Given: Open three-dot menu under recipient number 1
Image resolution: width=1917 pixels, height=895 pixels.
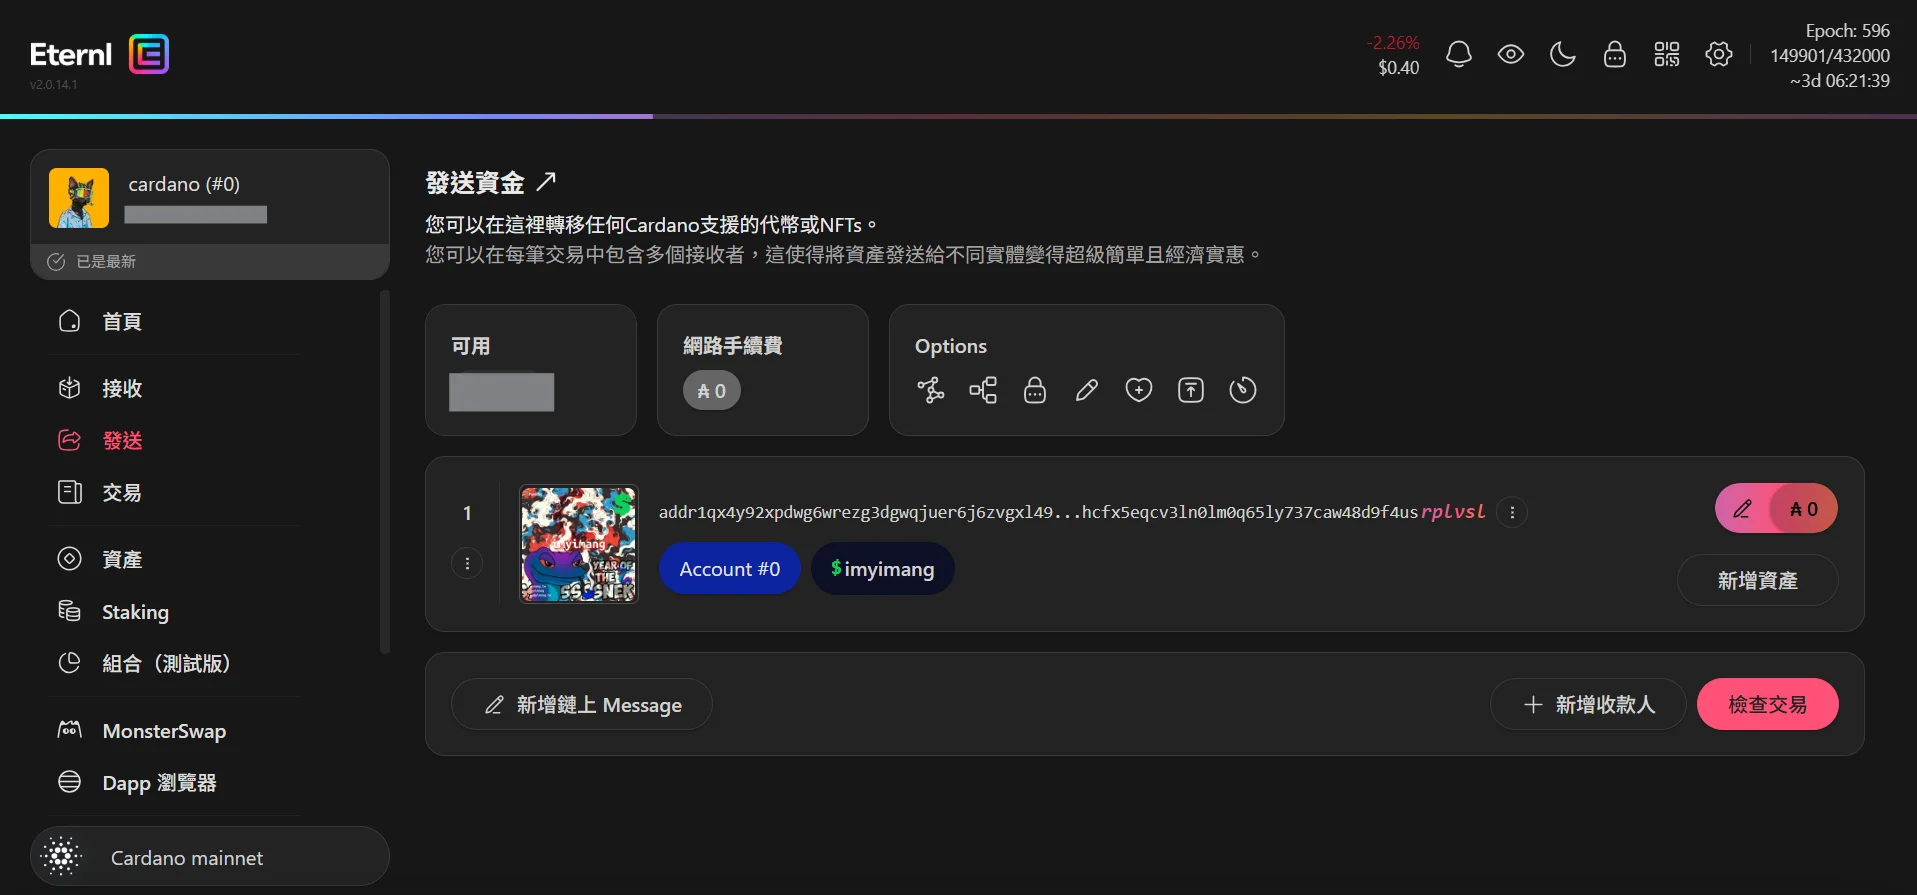Looking at the screenshot, I should (467, 563).
